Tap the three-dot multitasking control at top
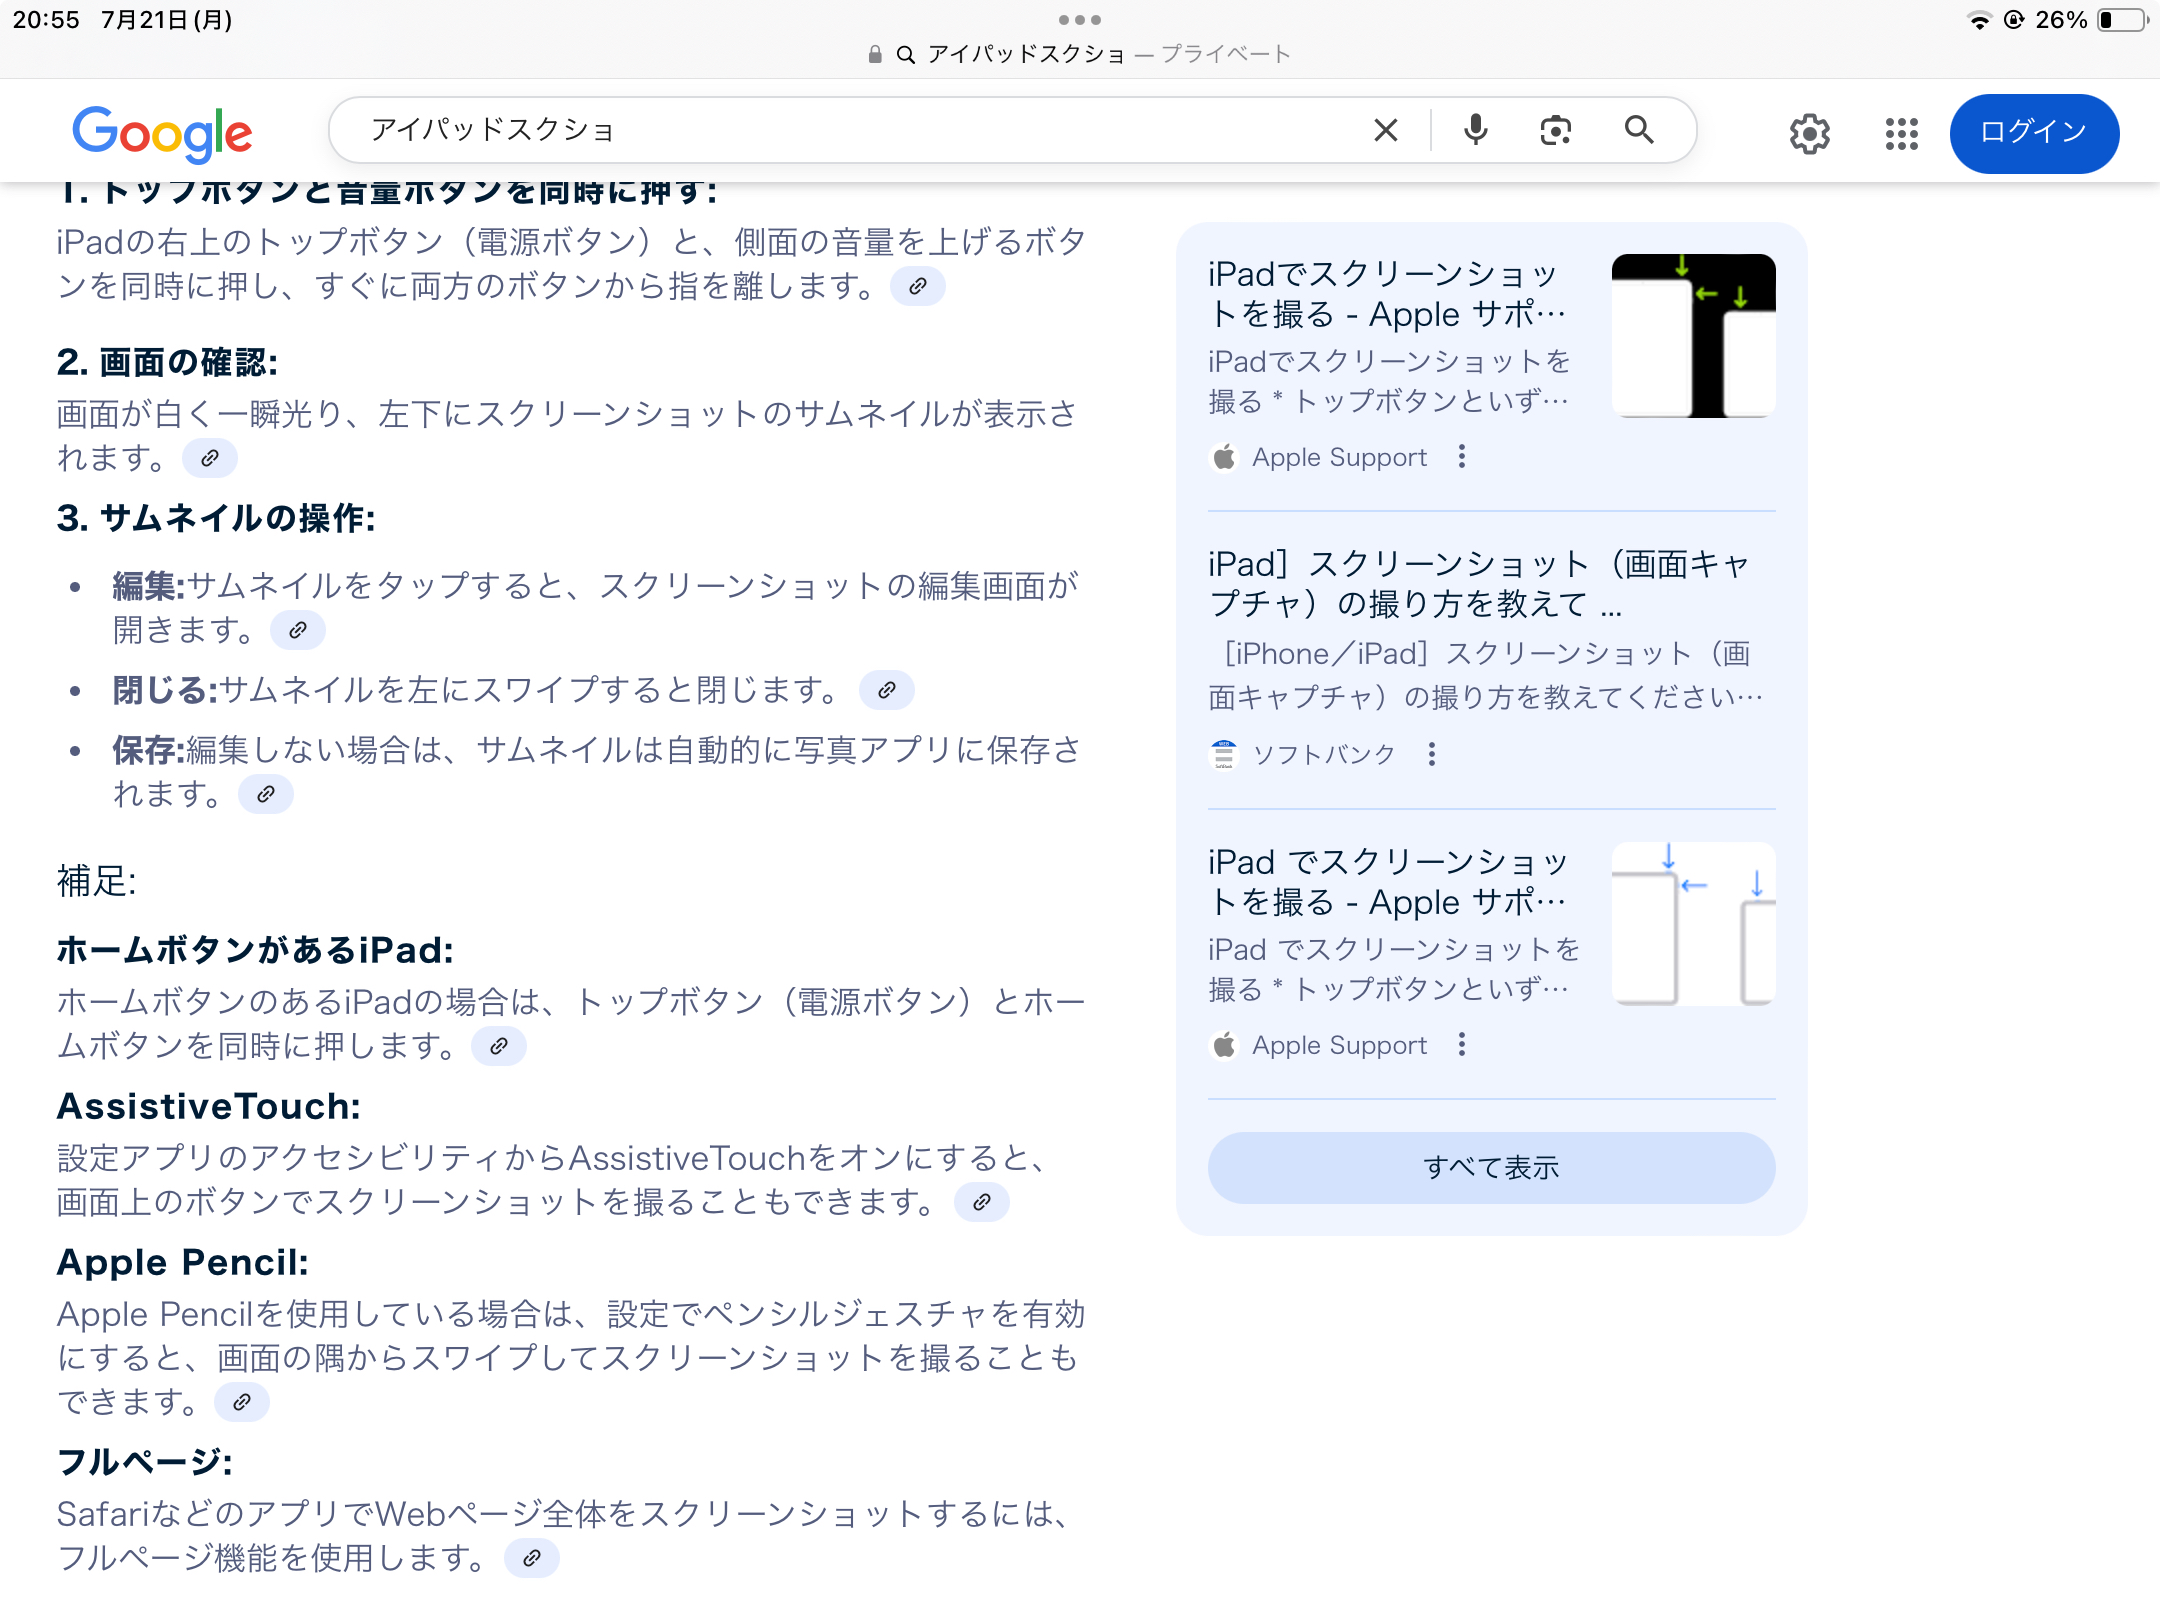This screenshot has width=2160, height=1620. point(1080,19)
